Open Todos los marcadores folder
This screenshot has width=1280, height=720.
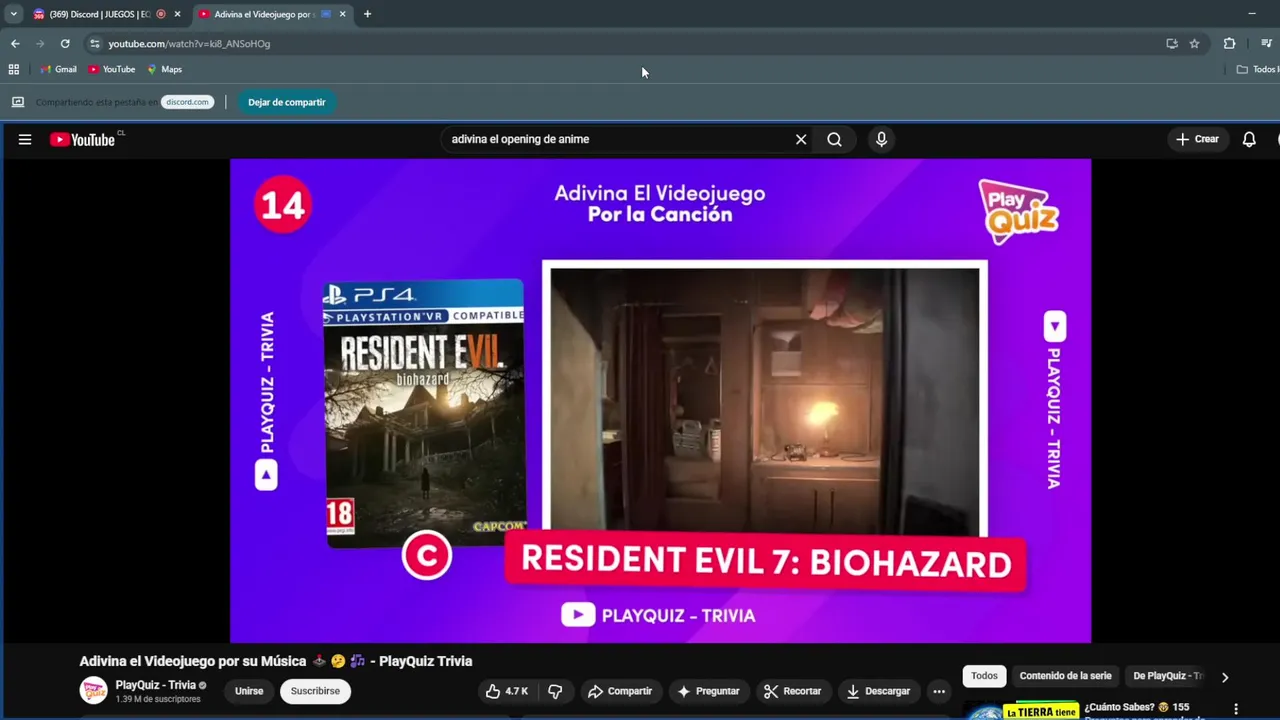coord(1257,69)
